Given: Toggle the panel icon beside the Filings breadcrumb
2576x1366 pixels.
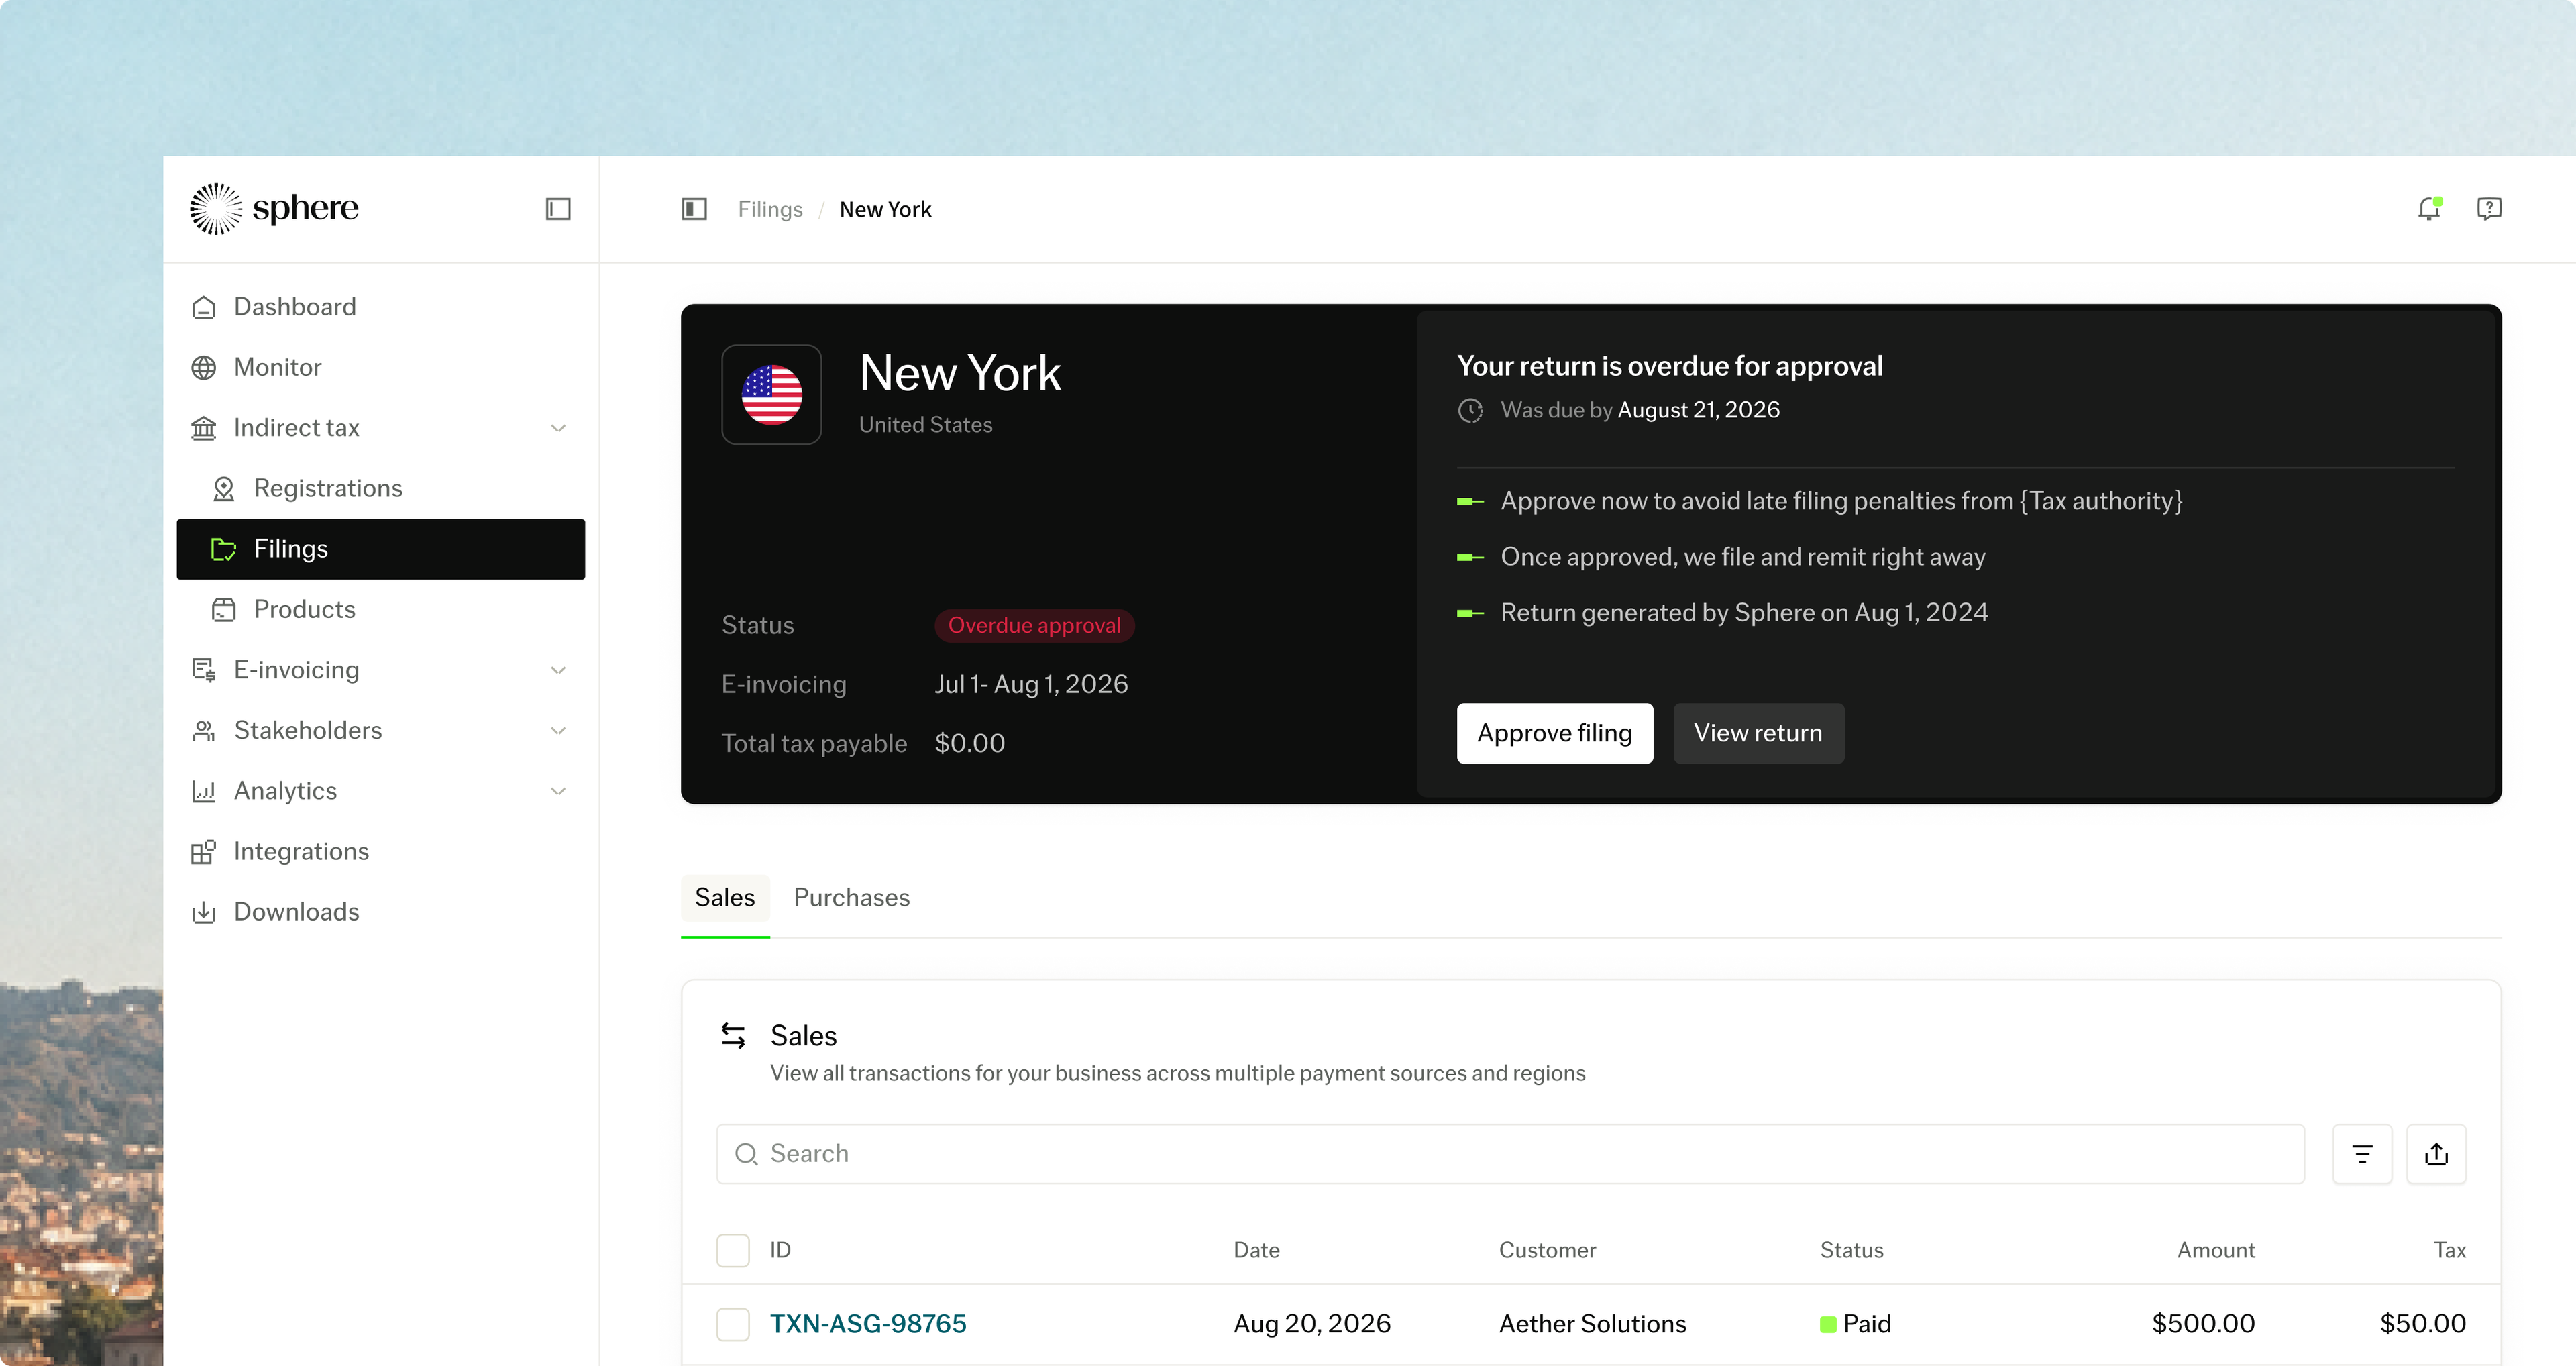Looking at the screenshot, I should point(694,209).
